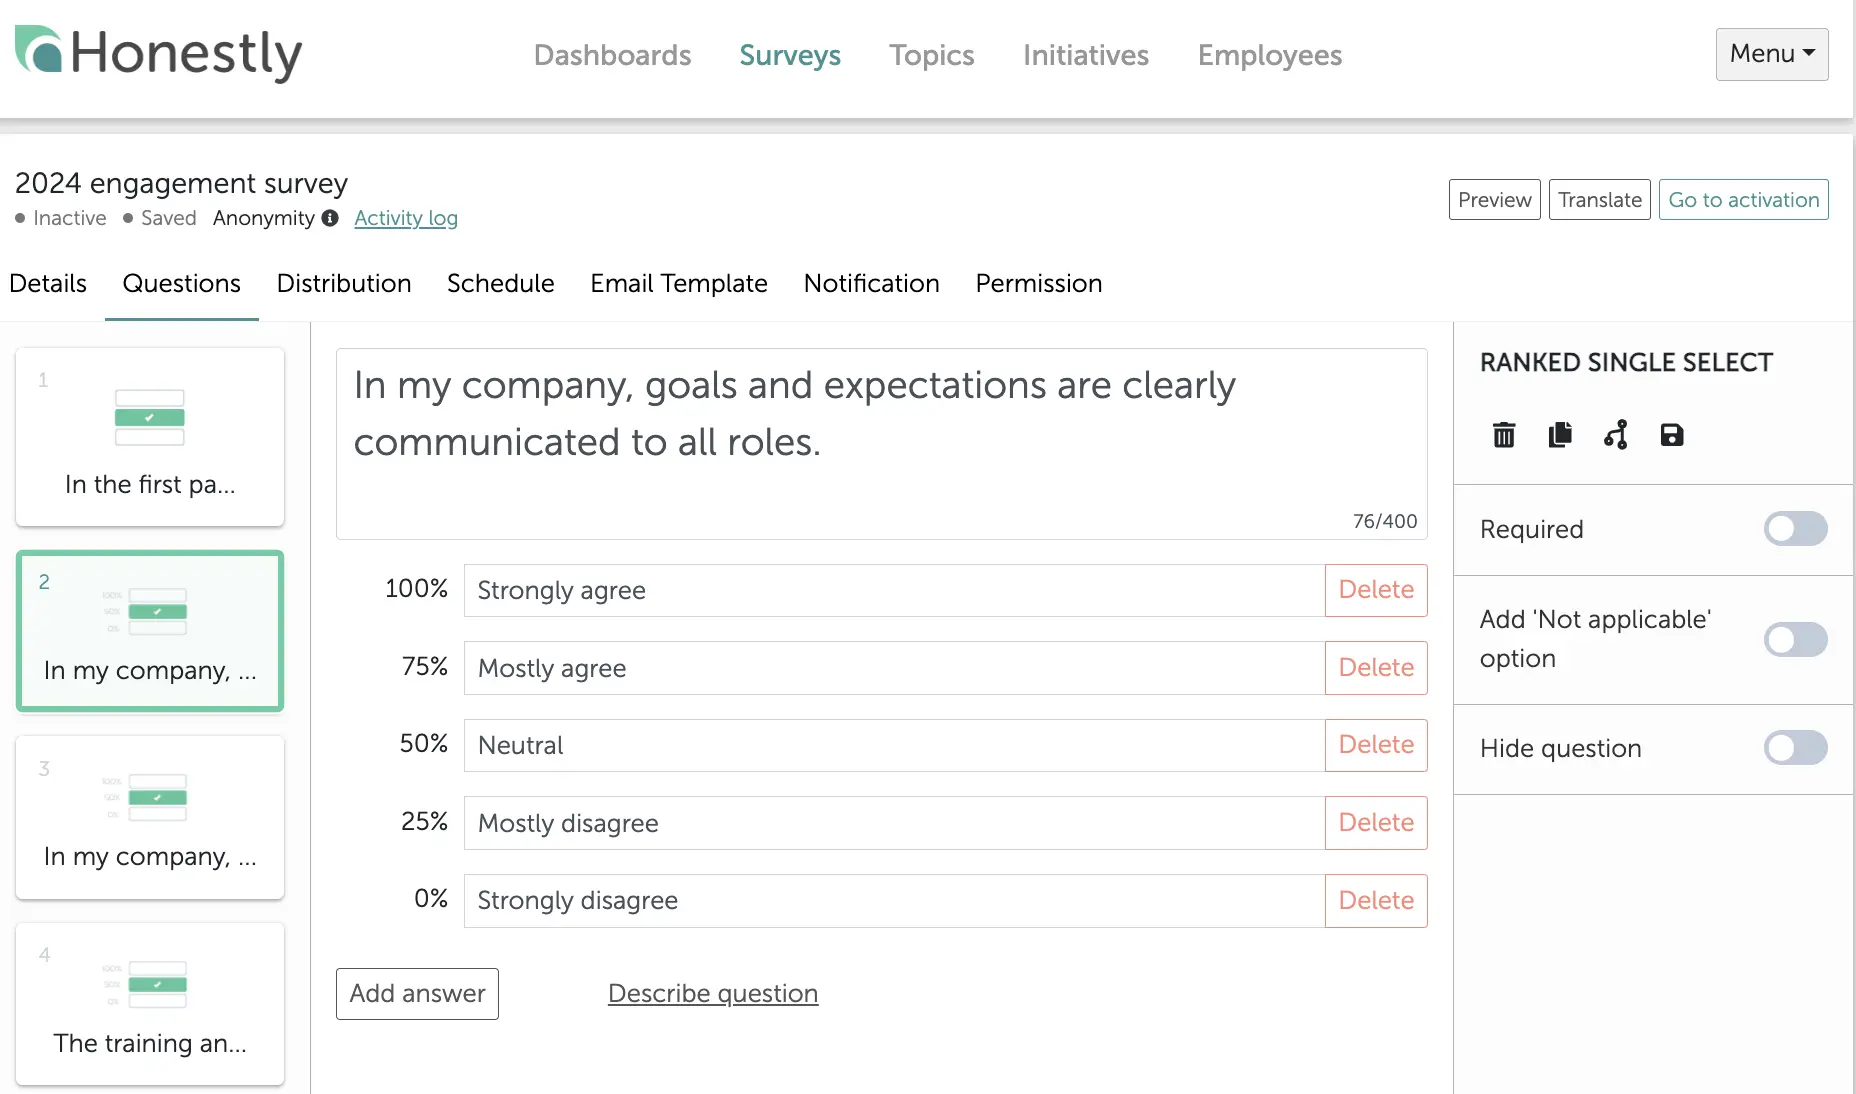Select question 1 thumbnail card
Screen dimensions: 1856x1094
click(150, 437)
